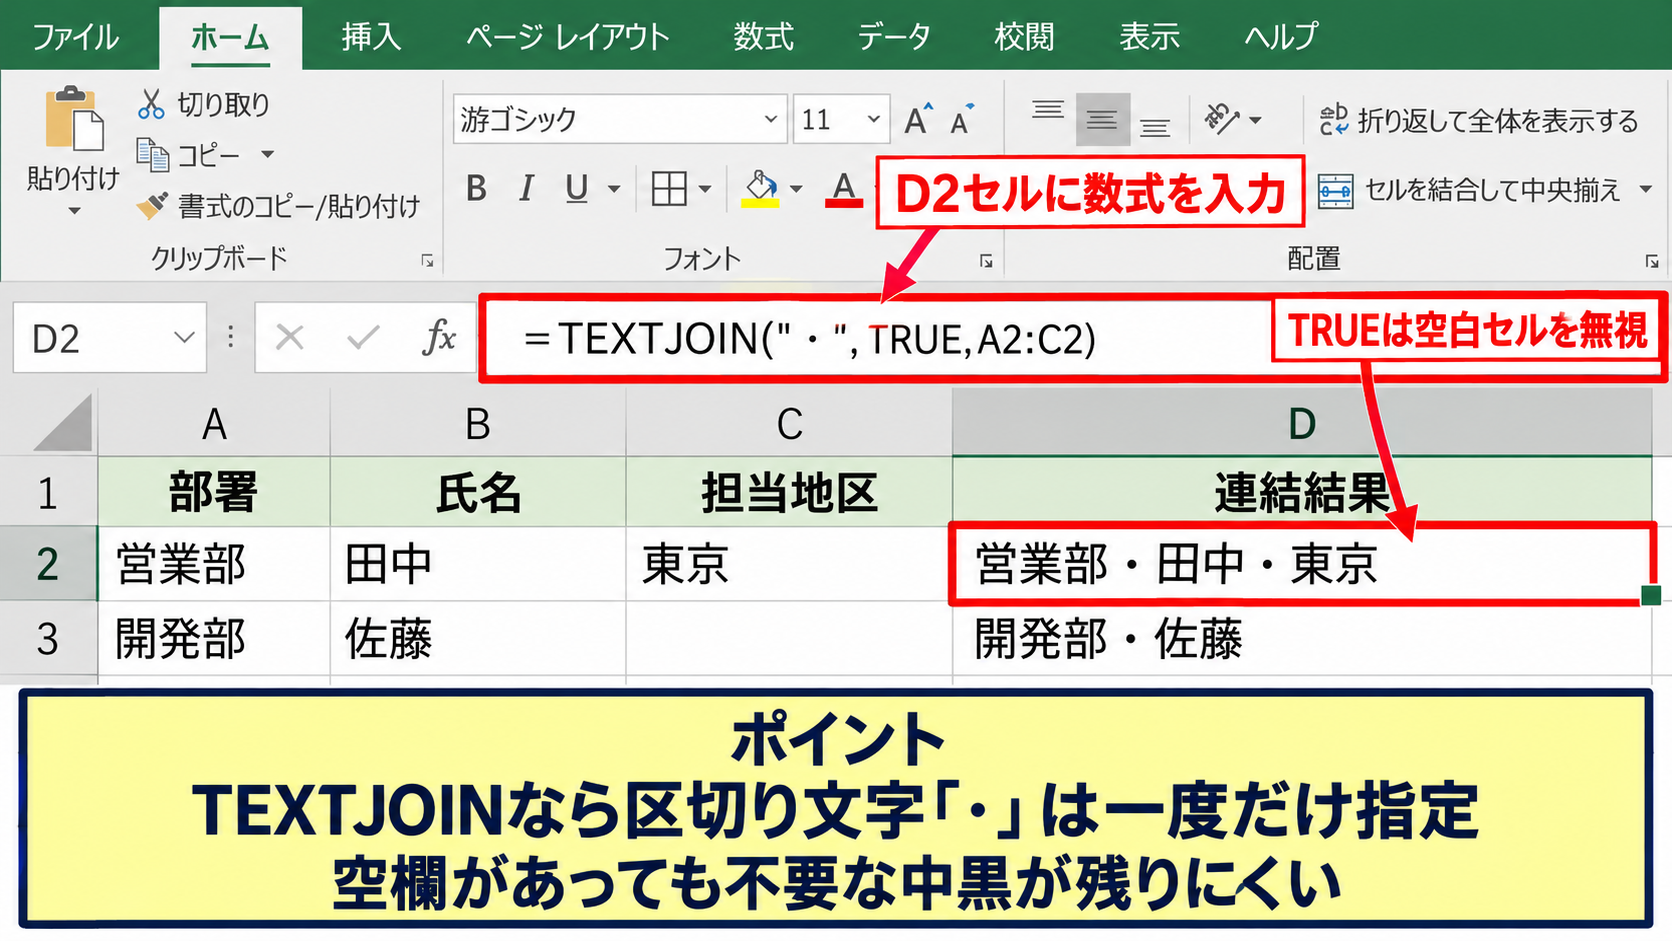Switch to the 表示 tab
Viewport: 1672px width, 941px height.
pos(1149,37)
